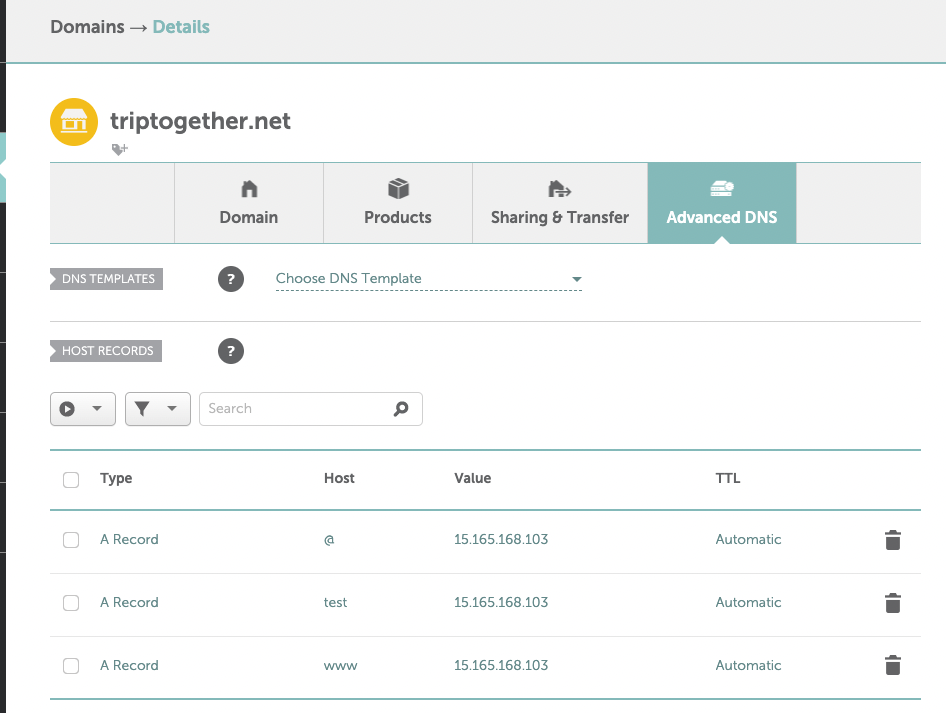Click the triptogether.net domain title
The image size is (946, 713).
[200, 121]
